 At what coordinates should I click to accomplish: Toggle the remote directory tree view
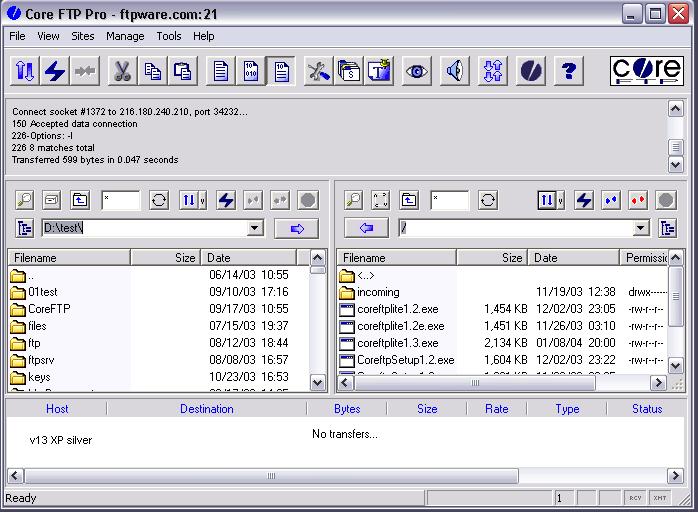[667, 228]
